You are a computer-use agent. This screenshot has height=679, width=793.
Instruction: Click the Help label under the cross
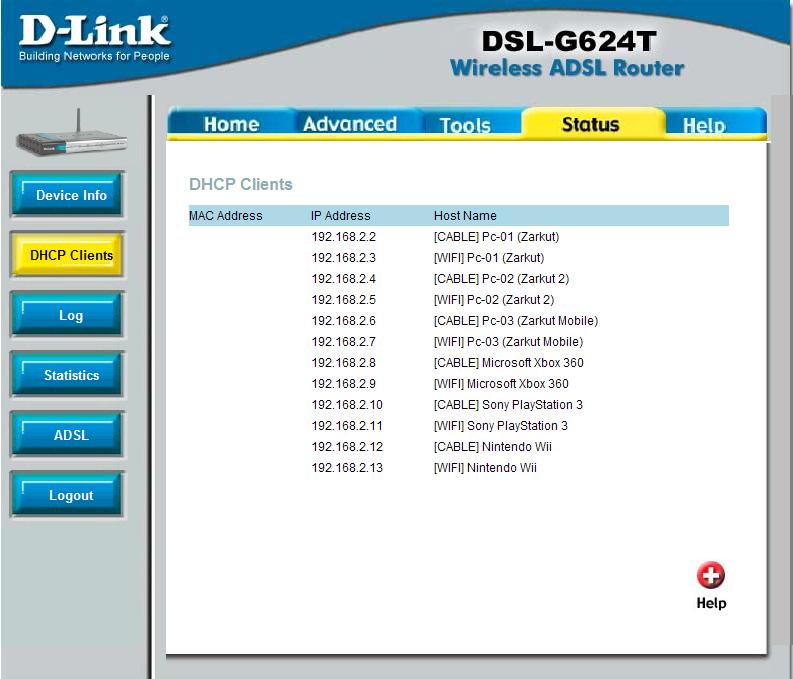pos(711,603)
